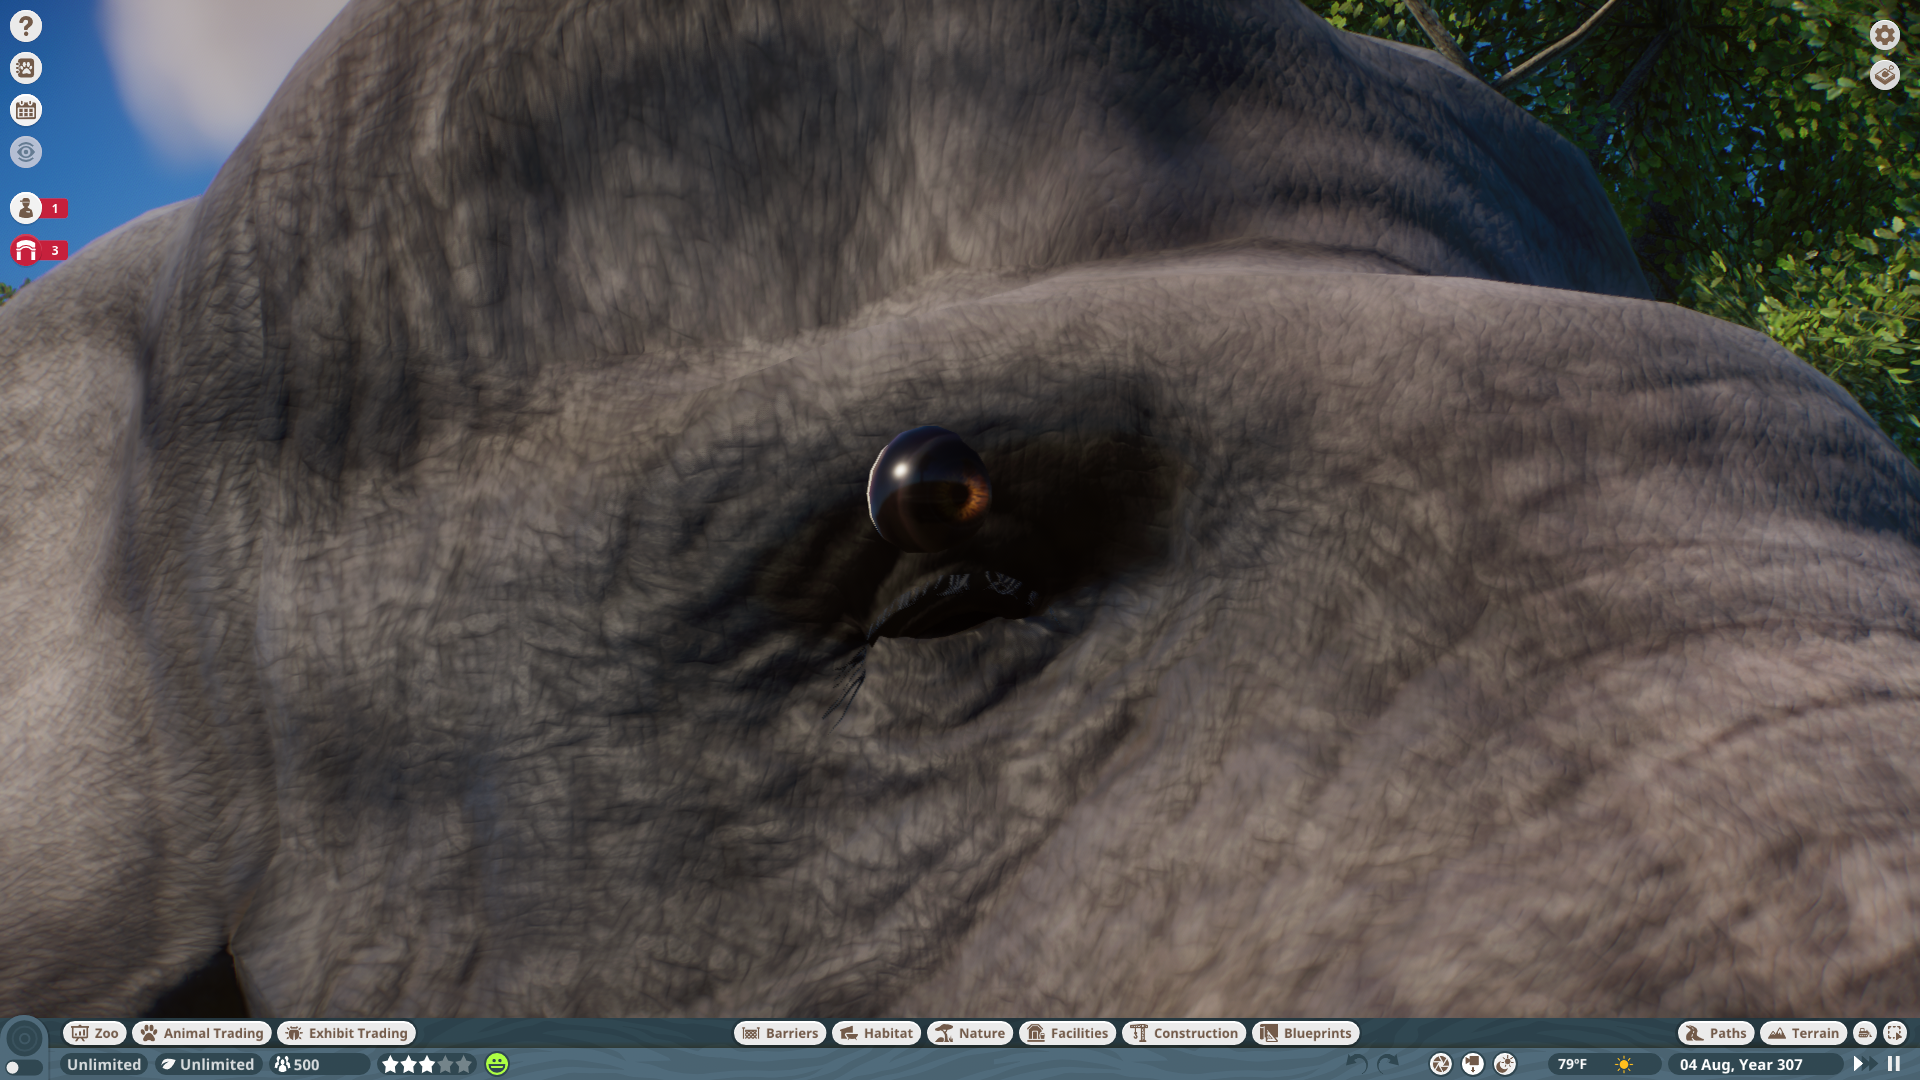Open the current weather indicator
The height and width of the screenshot is (1080, 1920).
click(x=1624, y=1064)
